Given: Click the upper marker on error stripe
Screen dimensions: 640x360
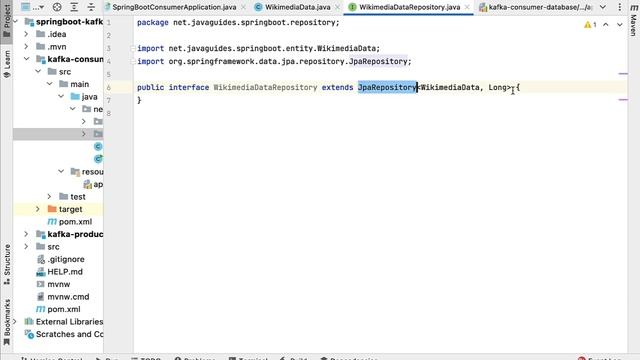Looking at the screenshot, I should point(623,74).
